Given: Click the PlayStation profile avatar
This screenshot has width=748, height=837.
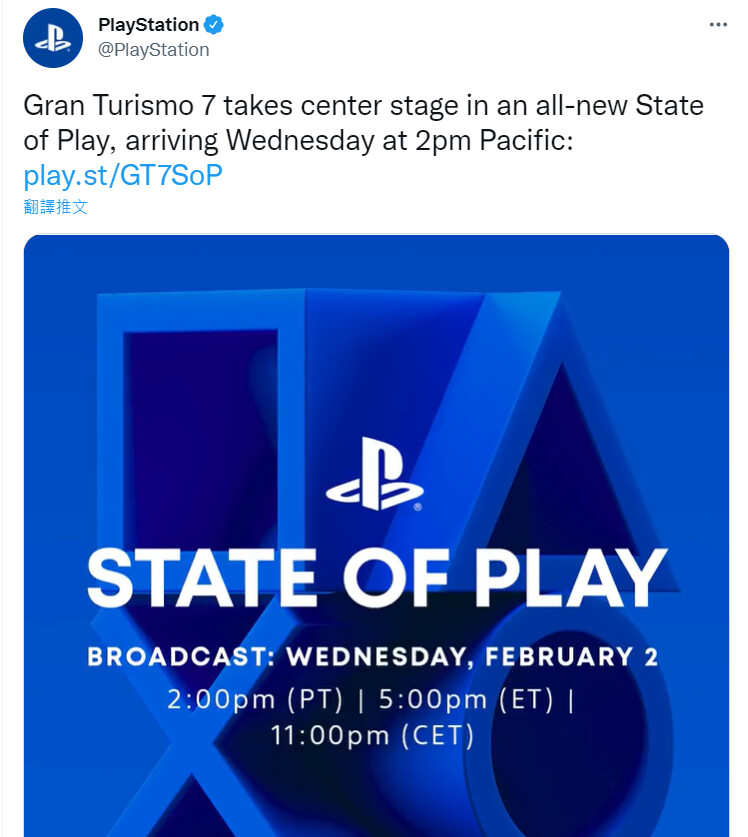Looking at the screenshot, I should pyautogui.click(x=52, y=38).
